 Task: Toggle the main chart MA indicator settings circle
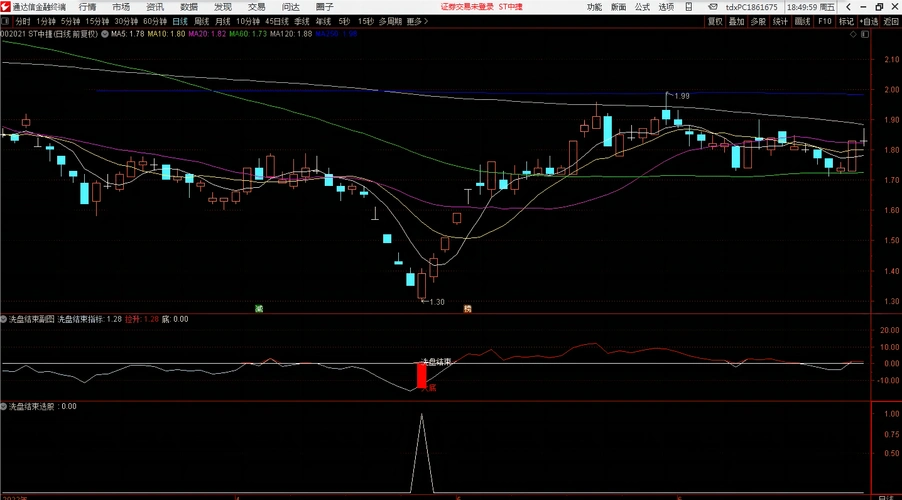tap(104, 34)
